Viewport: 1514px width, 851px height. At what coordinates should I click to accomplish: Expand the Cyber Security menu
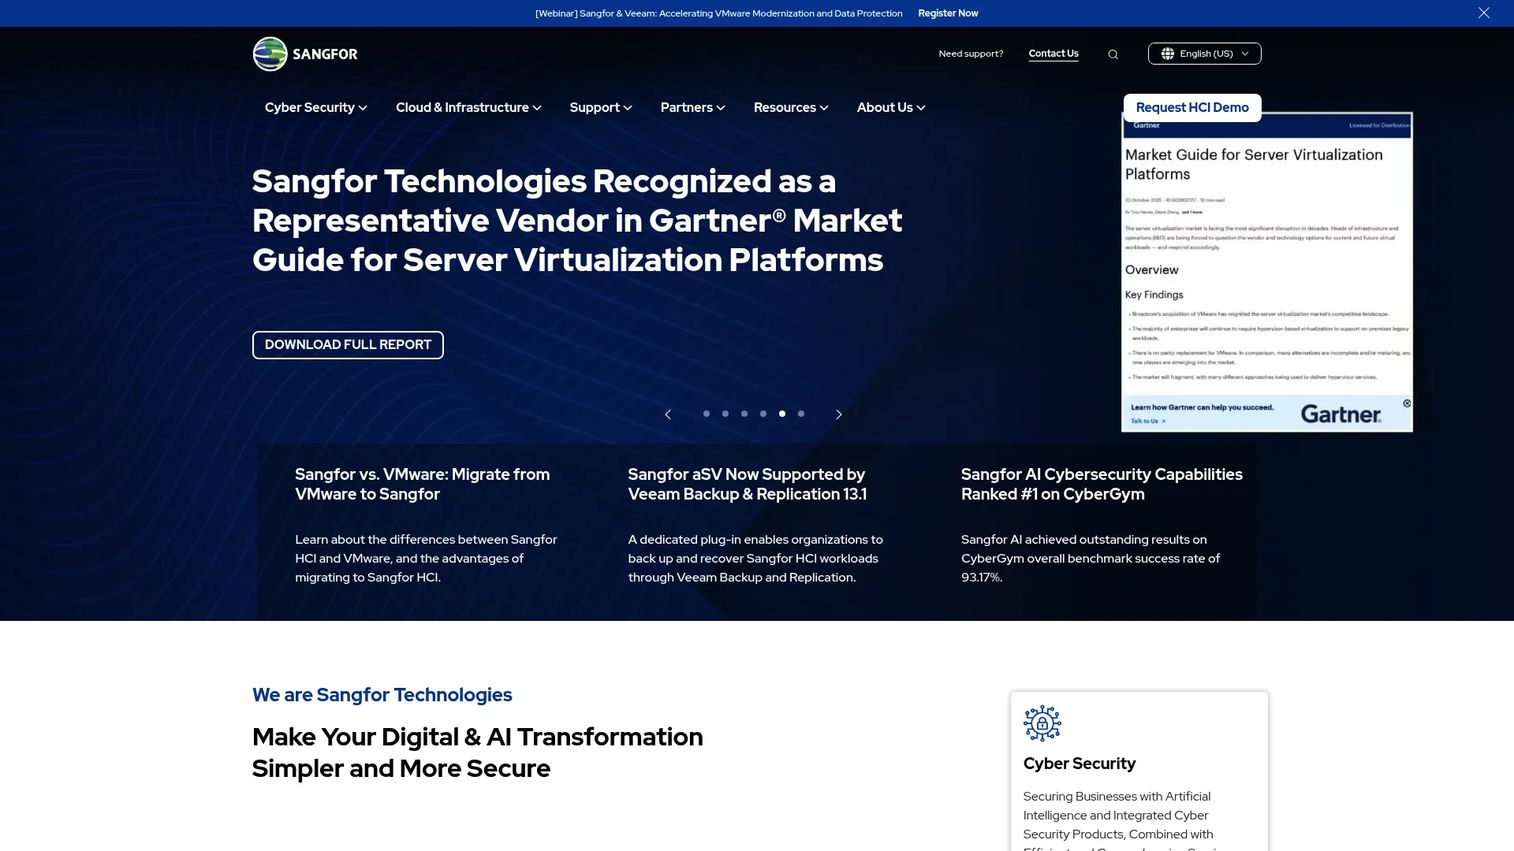316,108
